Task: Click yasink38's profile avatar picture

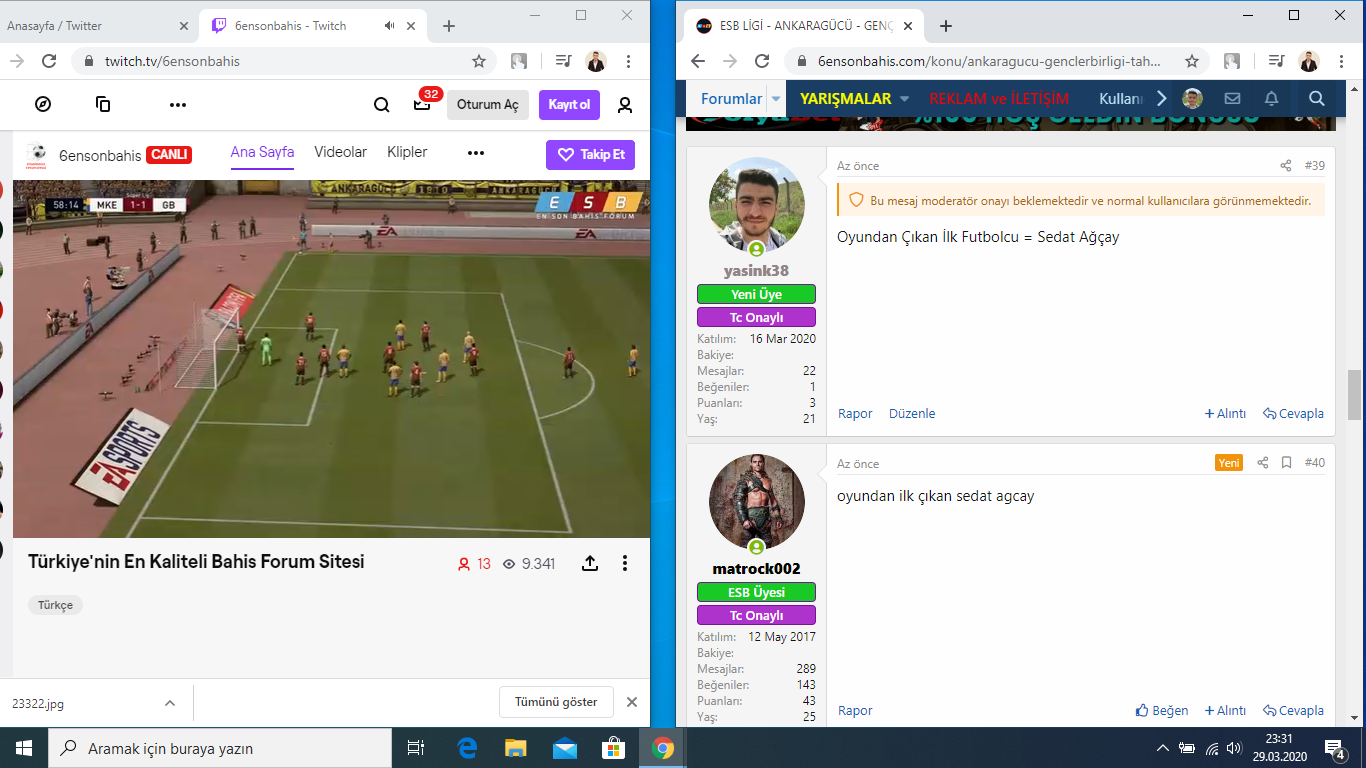Action: (x=756, y=205)
